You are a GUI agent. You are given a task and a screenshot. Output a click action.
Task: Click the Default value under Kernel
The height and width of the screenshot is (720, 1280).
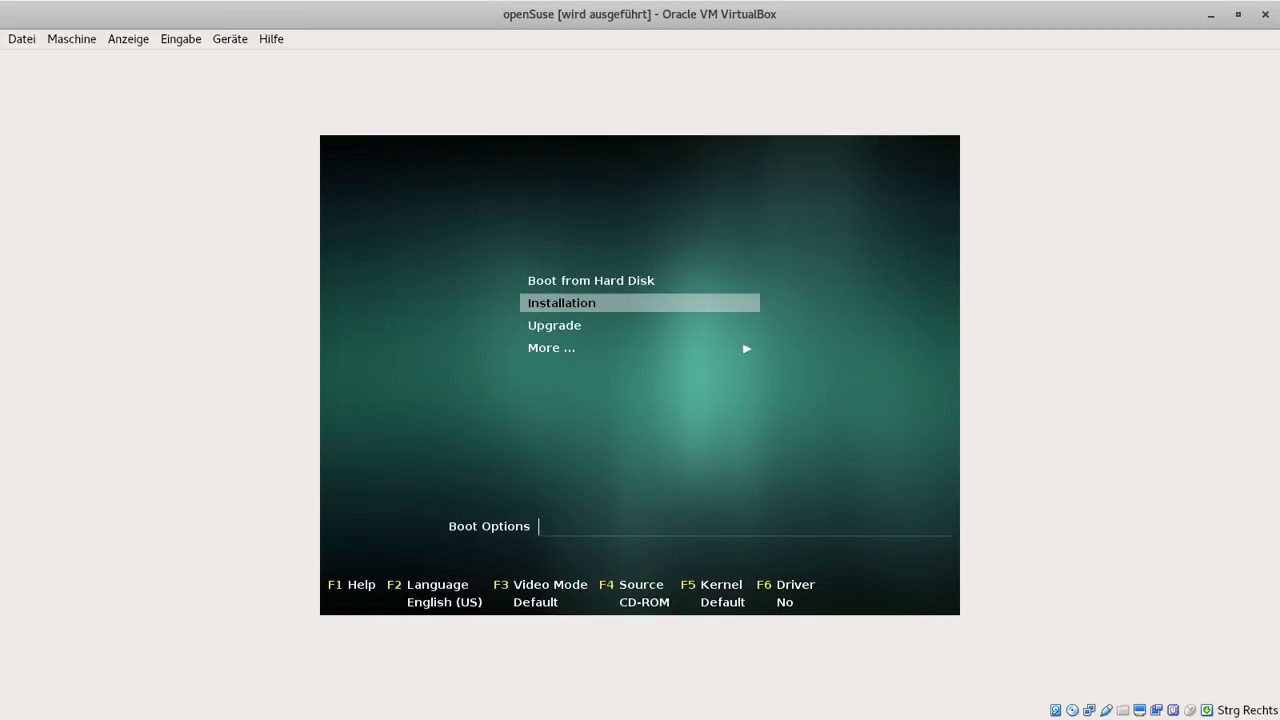tap(722, 603)
